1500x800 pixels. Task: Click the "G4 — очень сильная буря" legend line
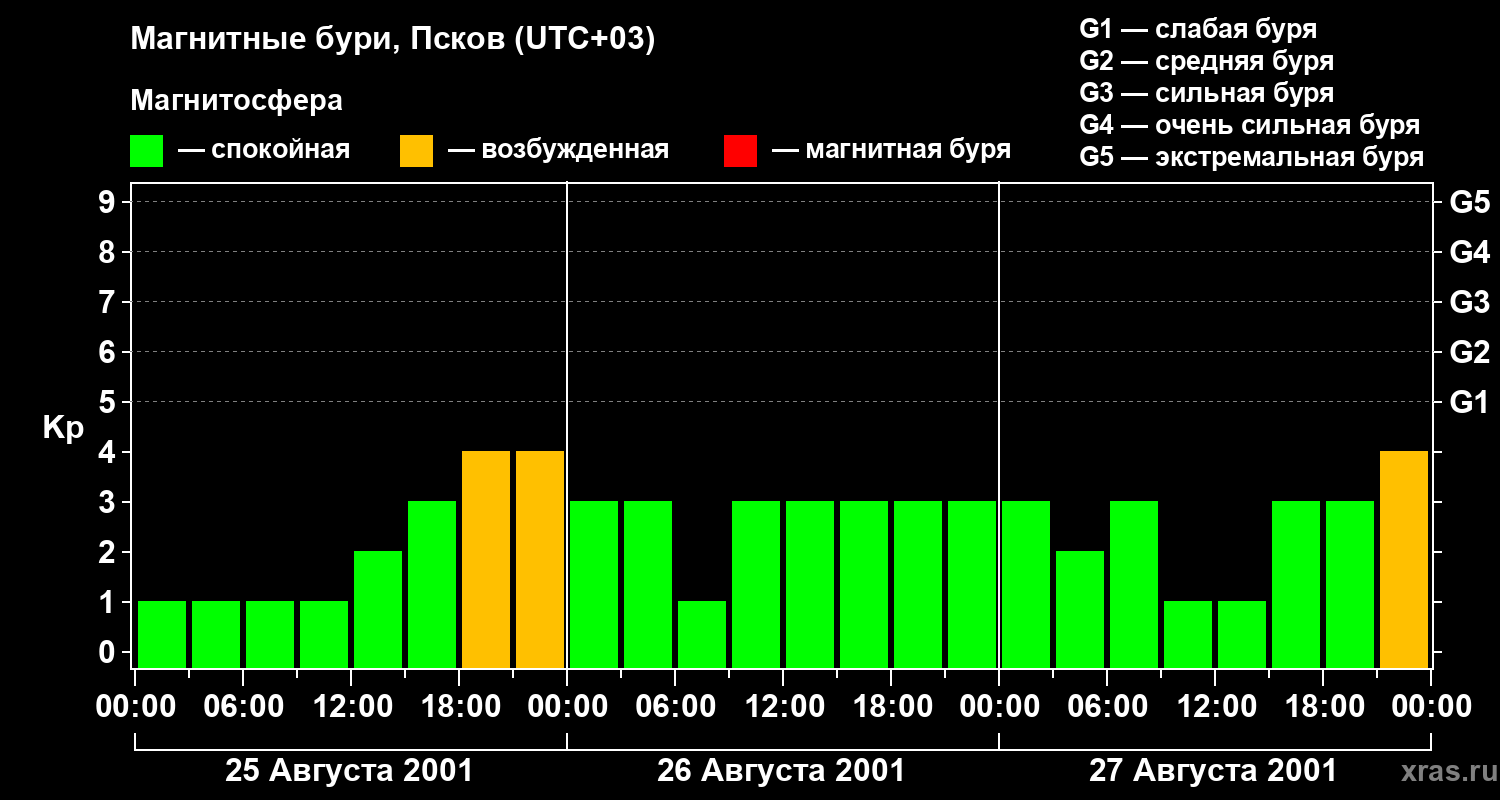click(x=1250, y=125)
